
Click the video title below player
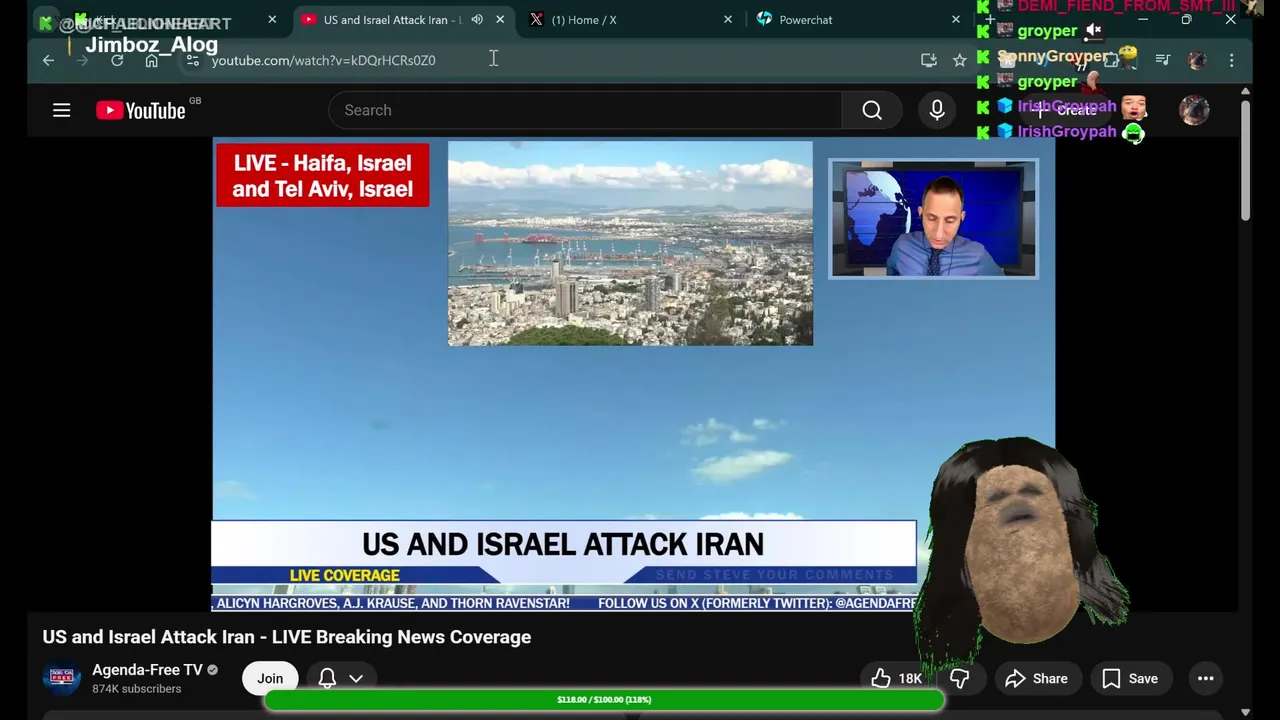pyautogui.click(x=286, y=637)
